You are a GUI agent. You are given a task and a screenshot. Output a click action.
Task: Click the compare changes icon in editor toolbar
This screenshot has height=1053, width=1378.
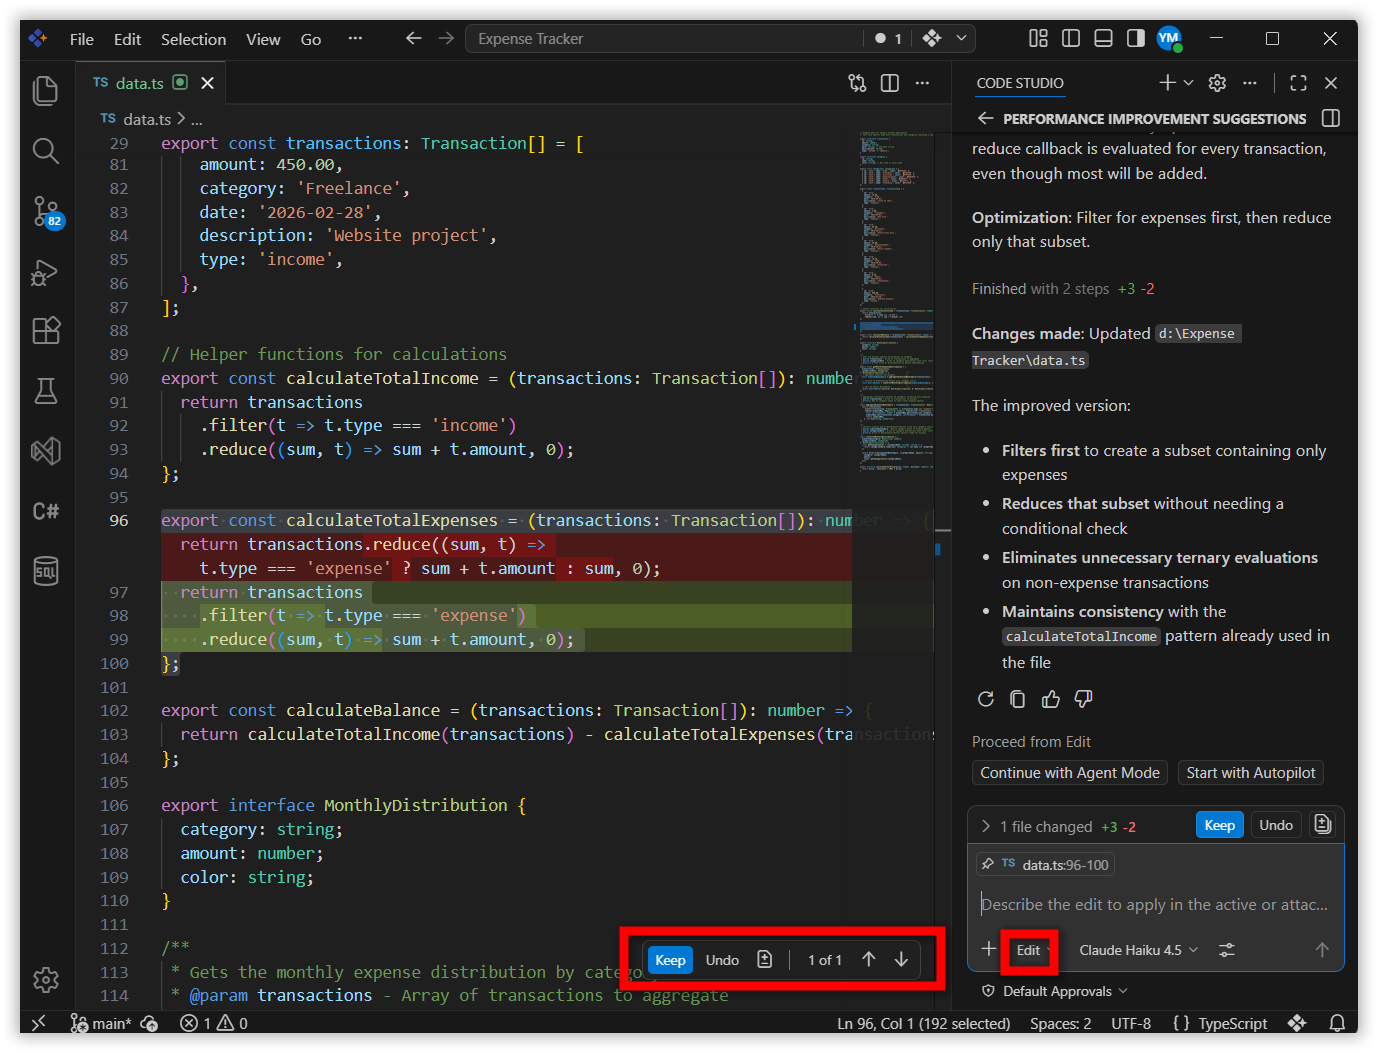coord(857,83)
